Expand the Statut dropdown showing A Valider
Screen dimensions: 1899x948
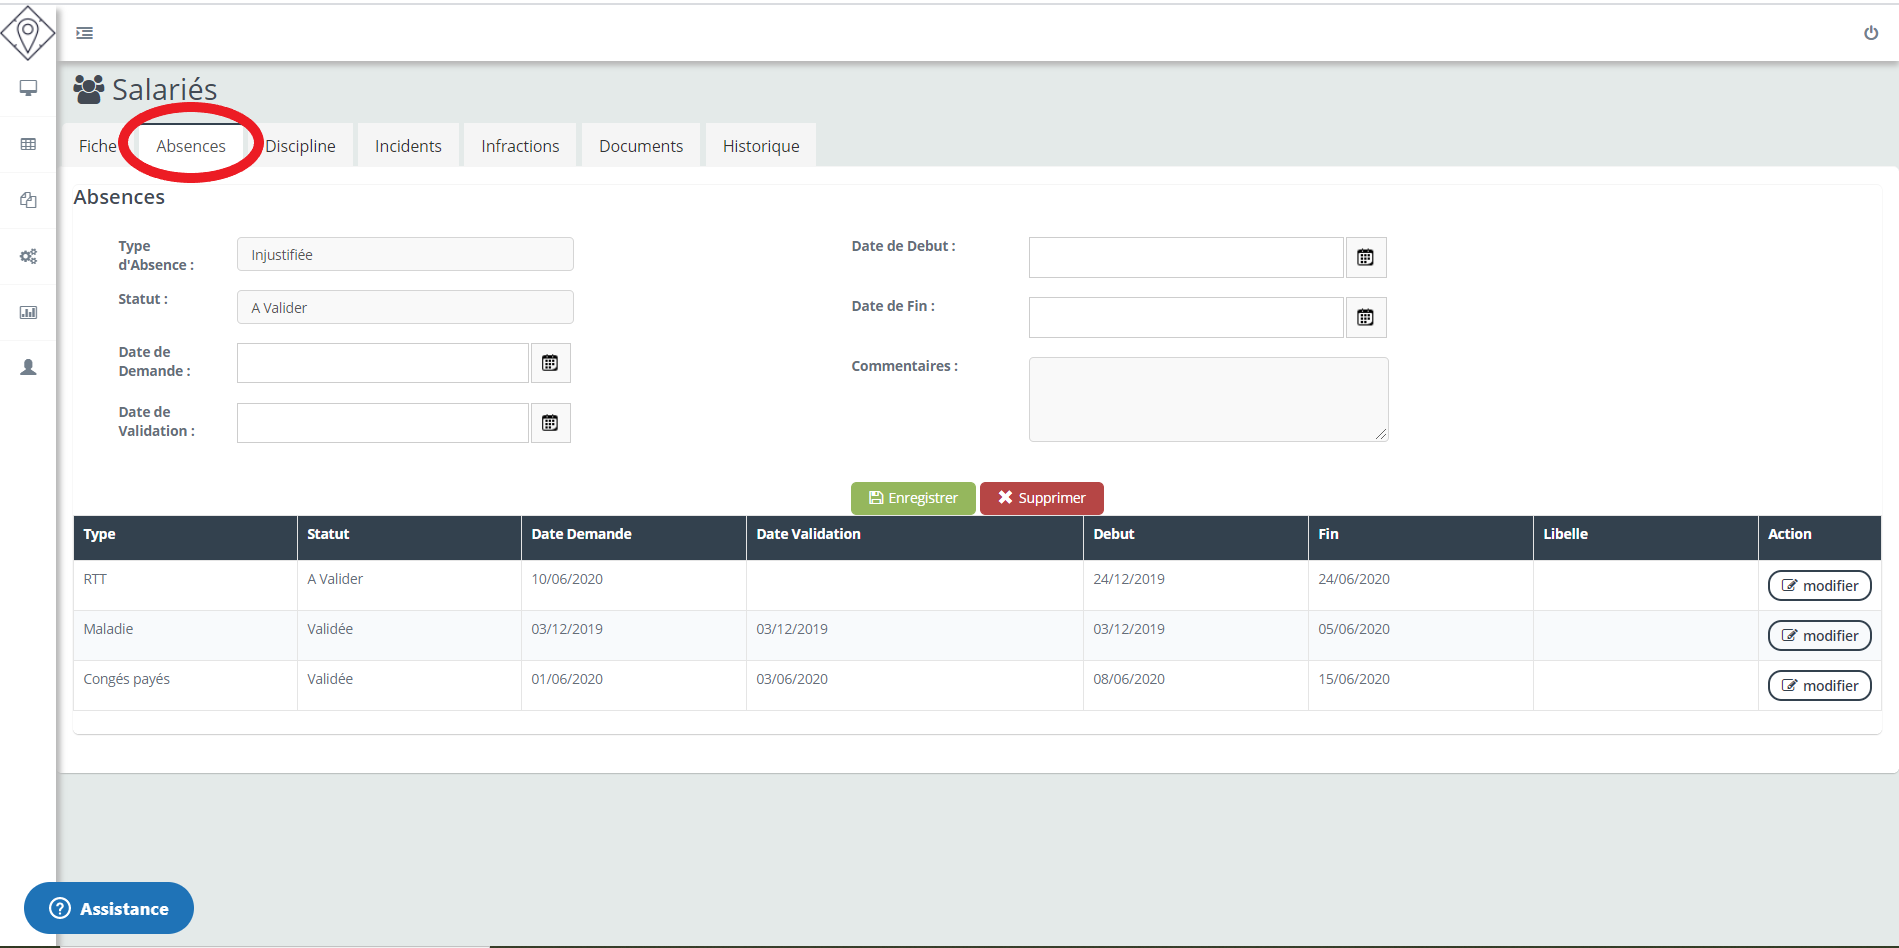(x=405, y=308)
